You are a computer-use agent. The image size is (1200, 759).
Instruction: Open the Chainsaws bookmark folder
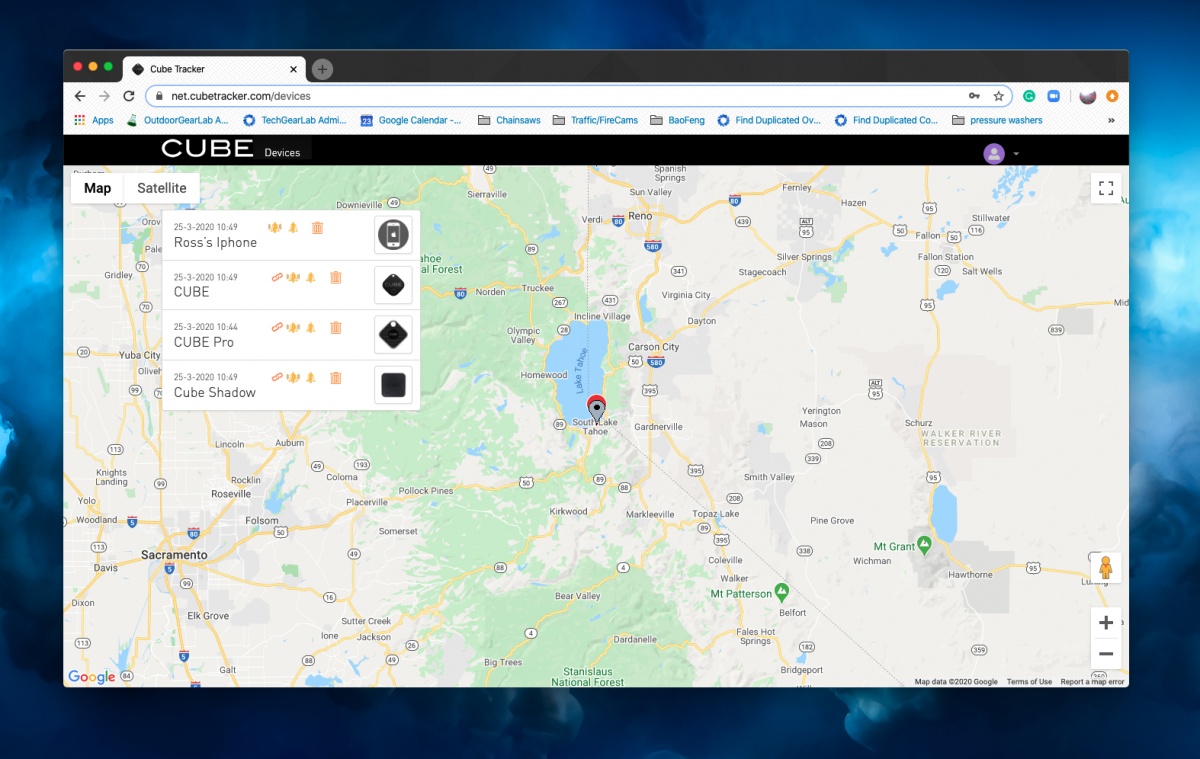[509, 120]
